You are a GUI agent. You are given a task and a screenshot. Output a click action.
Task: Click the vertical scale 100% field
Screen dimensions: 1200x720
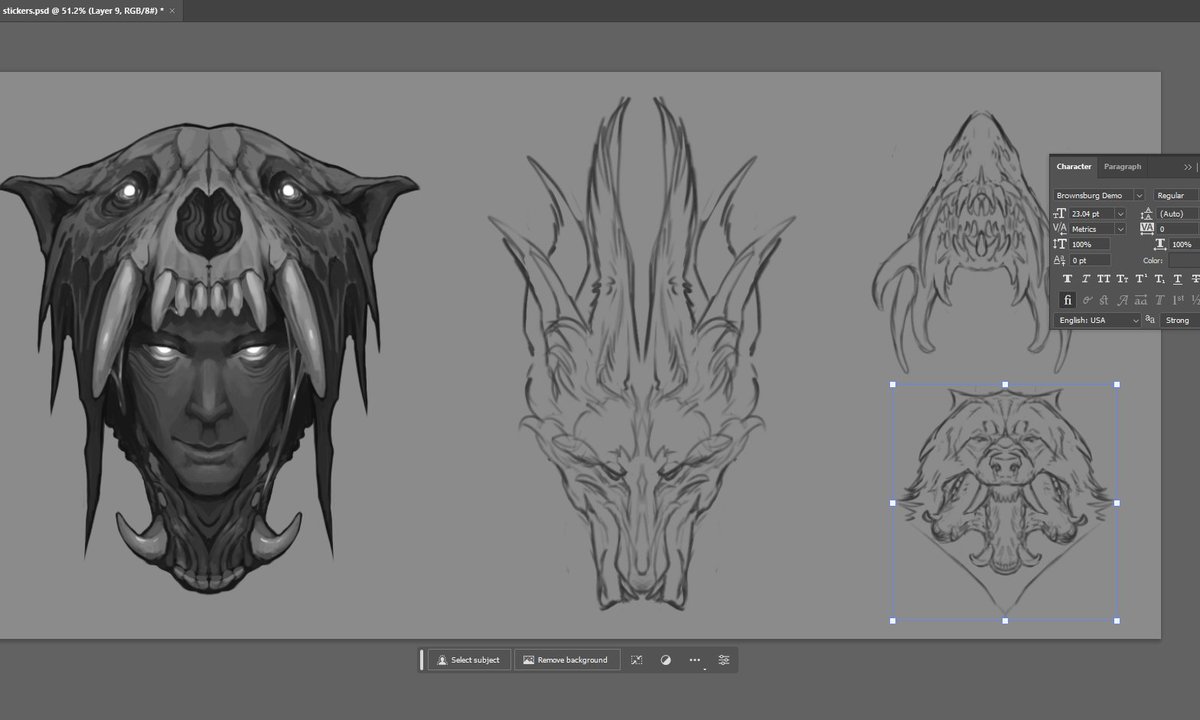(1090, 244)
